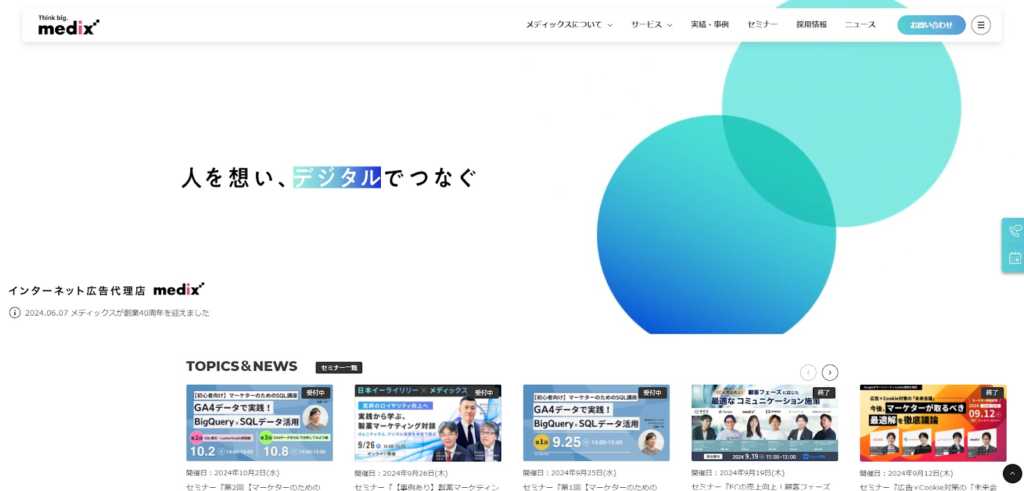Click the お問い合わせ button
1024x491 pixels.
coord(930,25)
